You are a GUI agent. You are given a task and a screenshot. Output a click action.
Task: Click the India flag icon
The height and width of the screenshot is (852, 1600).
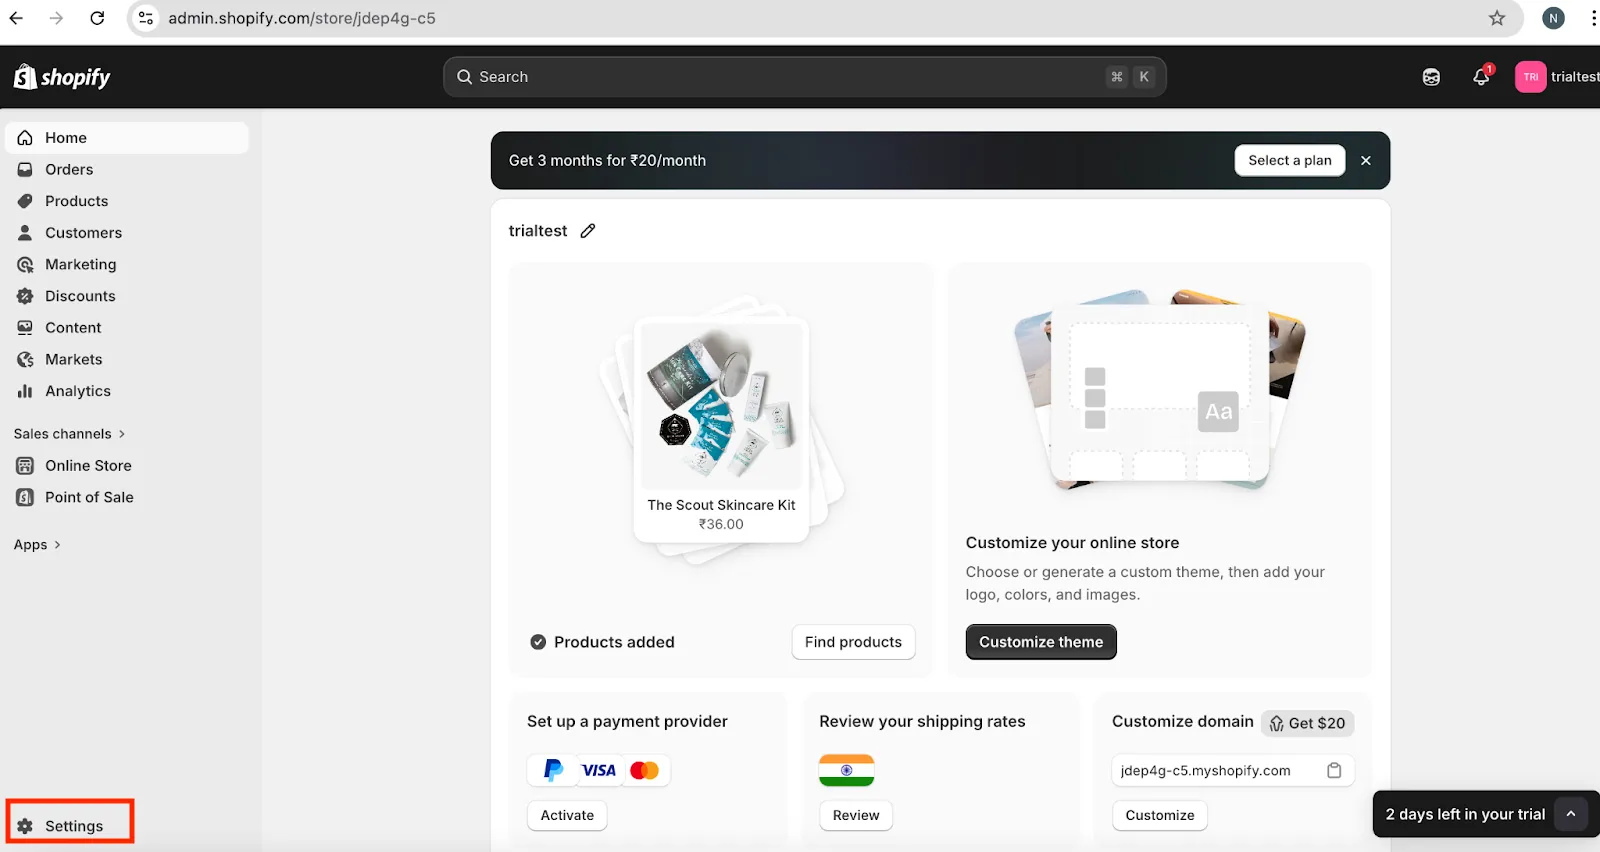coord(846,770)
